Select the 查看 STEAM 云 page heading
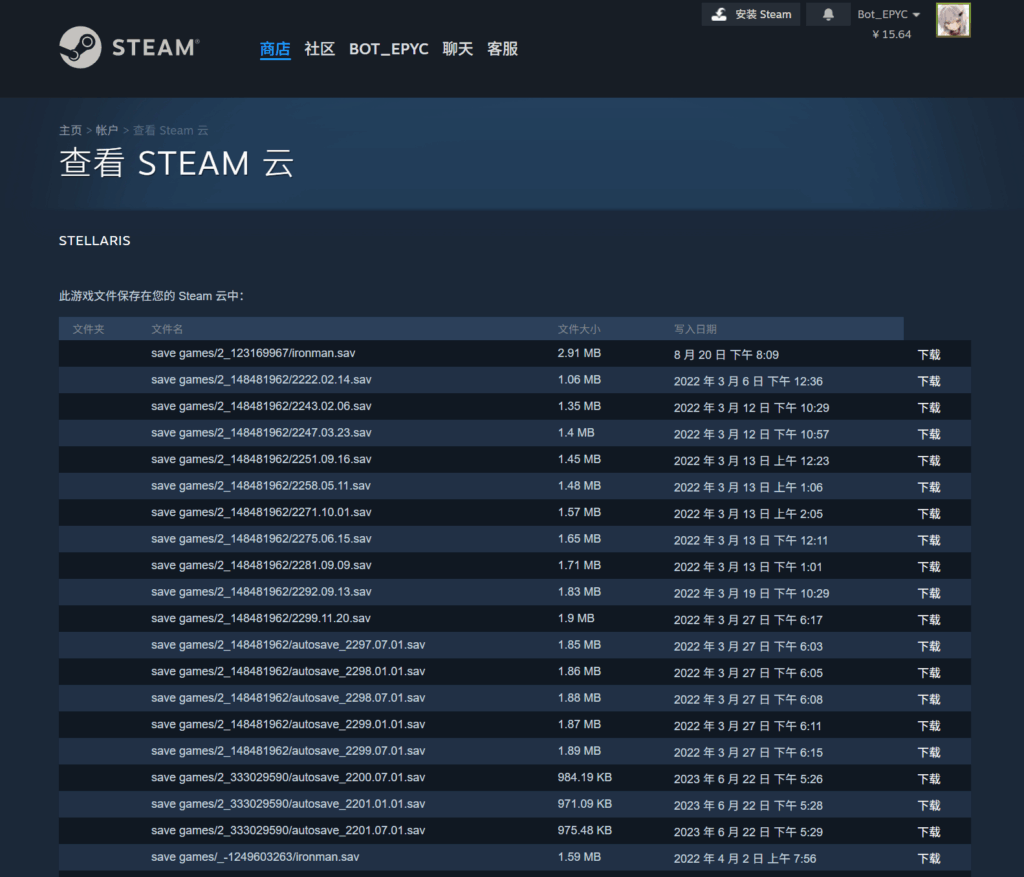This screenshot has width=1024, height=877. (x=176, y=163)
